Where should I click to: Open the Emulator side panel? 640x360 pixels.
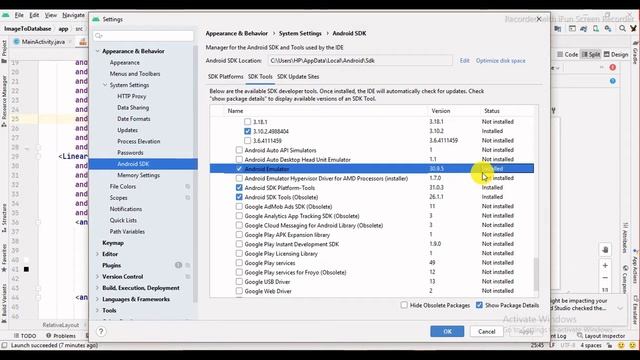(636, 310)
